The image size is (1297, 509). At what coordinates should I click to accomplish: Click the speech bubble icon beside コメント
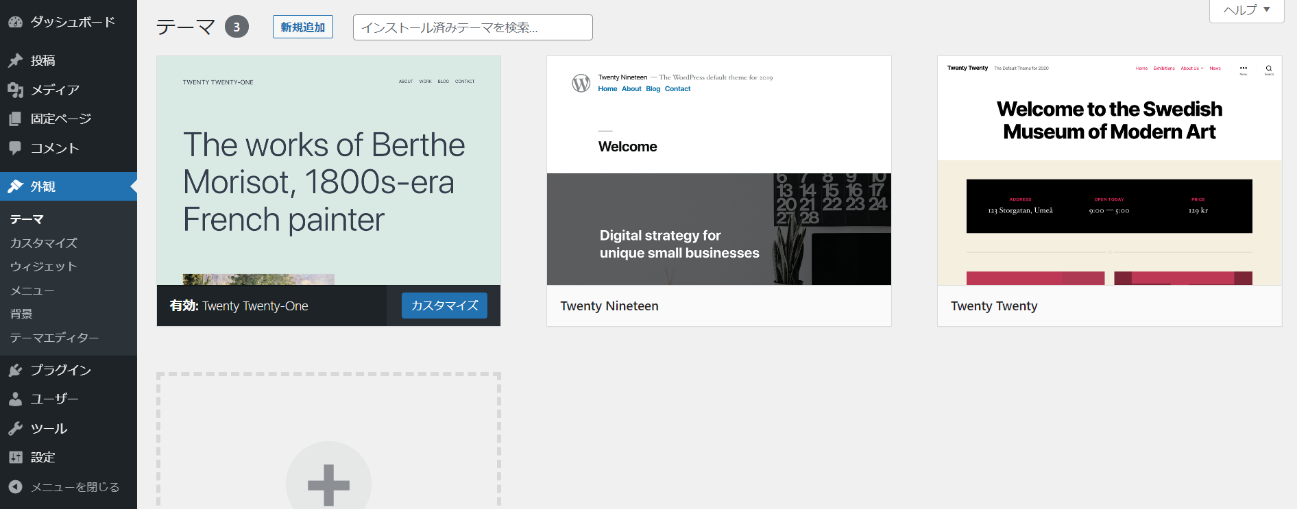click(x=15, y=148)
